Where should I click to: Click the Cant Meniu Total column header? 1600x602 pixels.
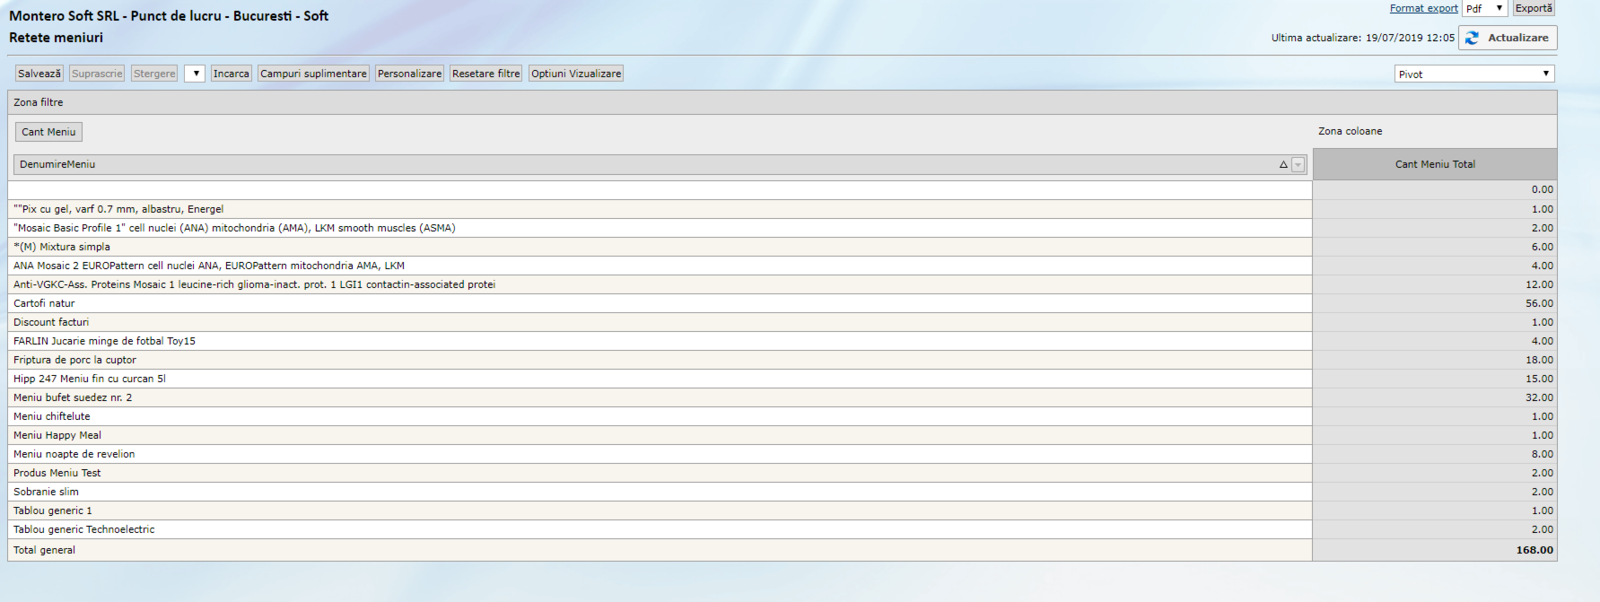coord(1434,165)
